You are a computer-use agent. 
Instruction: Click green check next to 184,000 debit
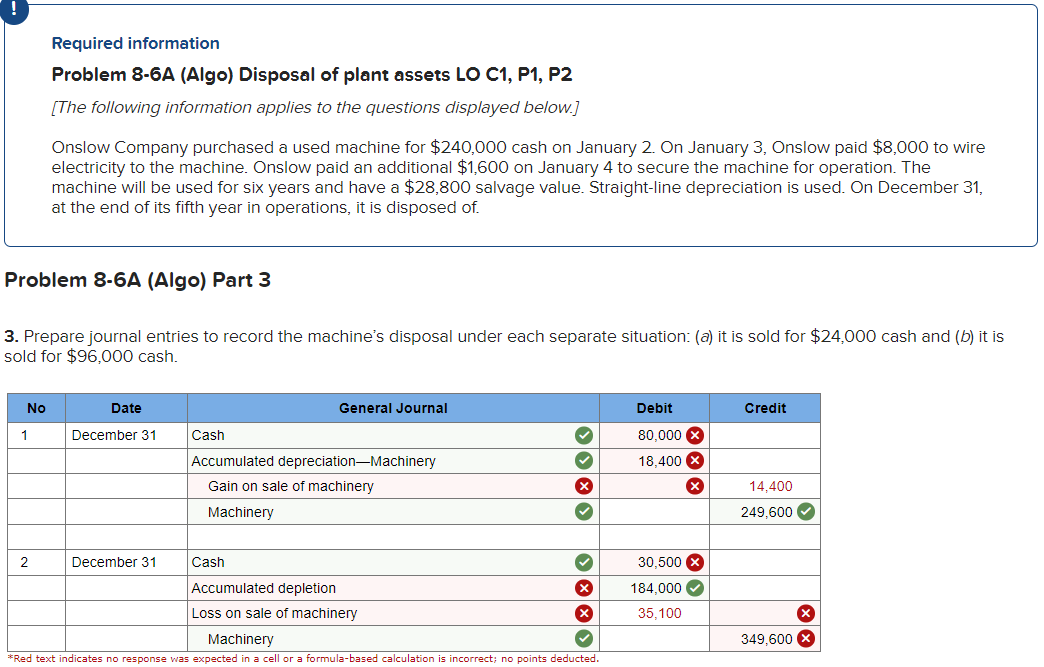tap(695, 588)
